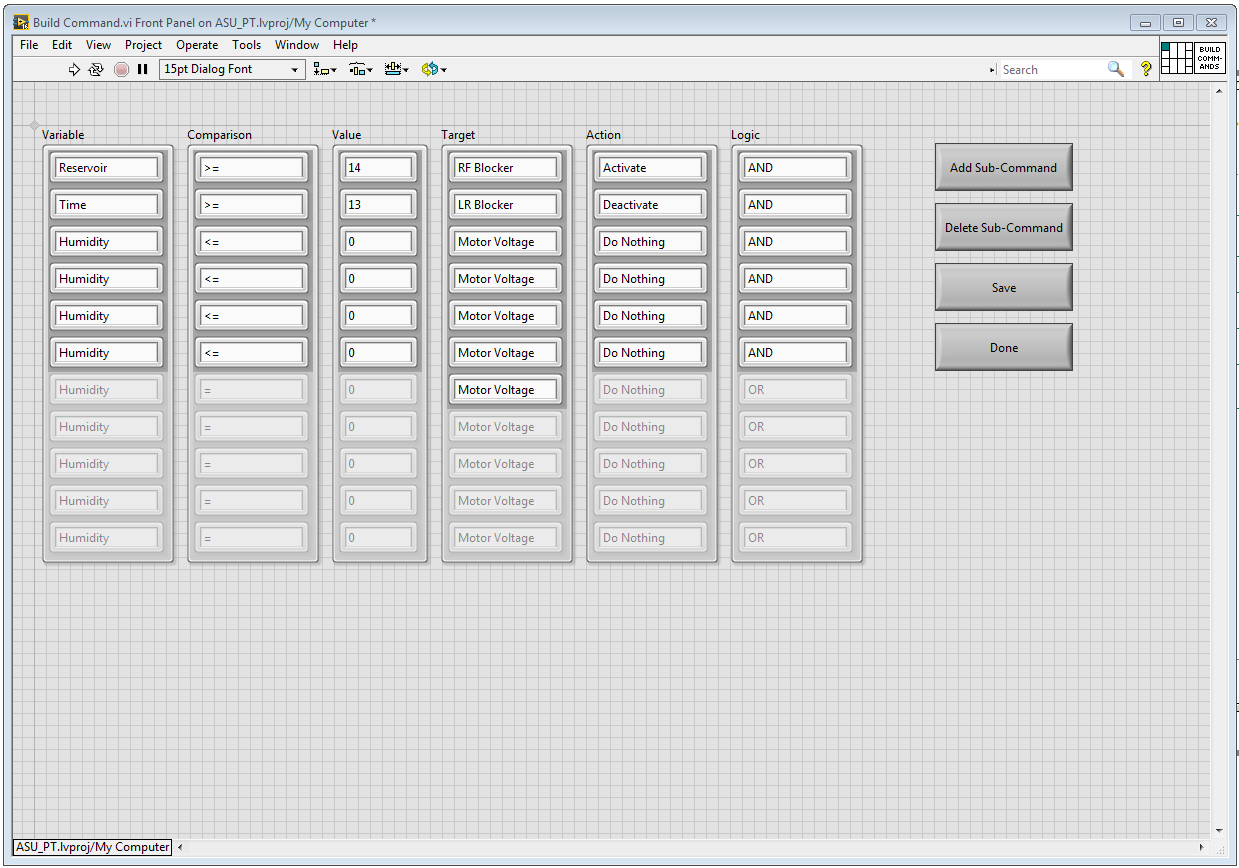
Task: Open the LR Blocker target selector
Action: coord(506,205)
